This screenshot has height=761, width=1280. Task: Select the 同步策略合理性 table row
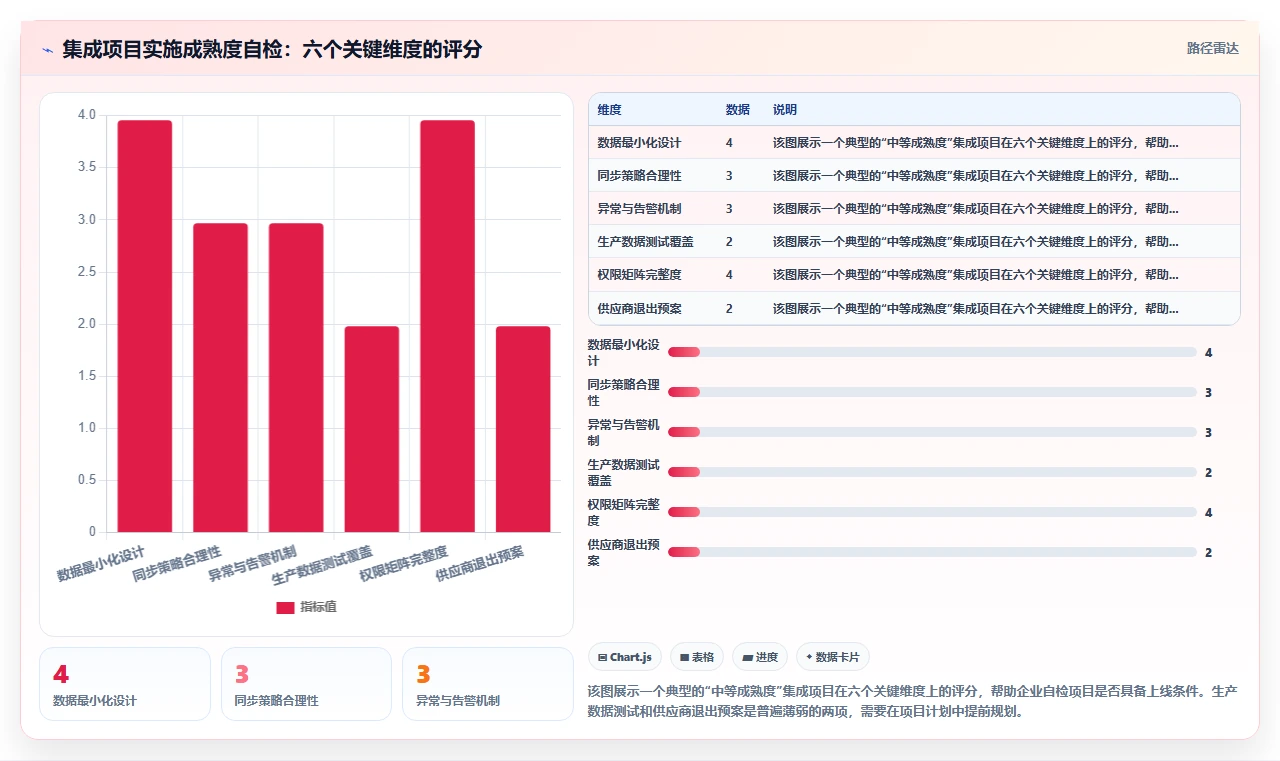(x=914, y=176)
